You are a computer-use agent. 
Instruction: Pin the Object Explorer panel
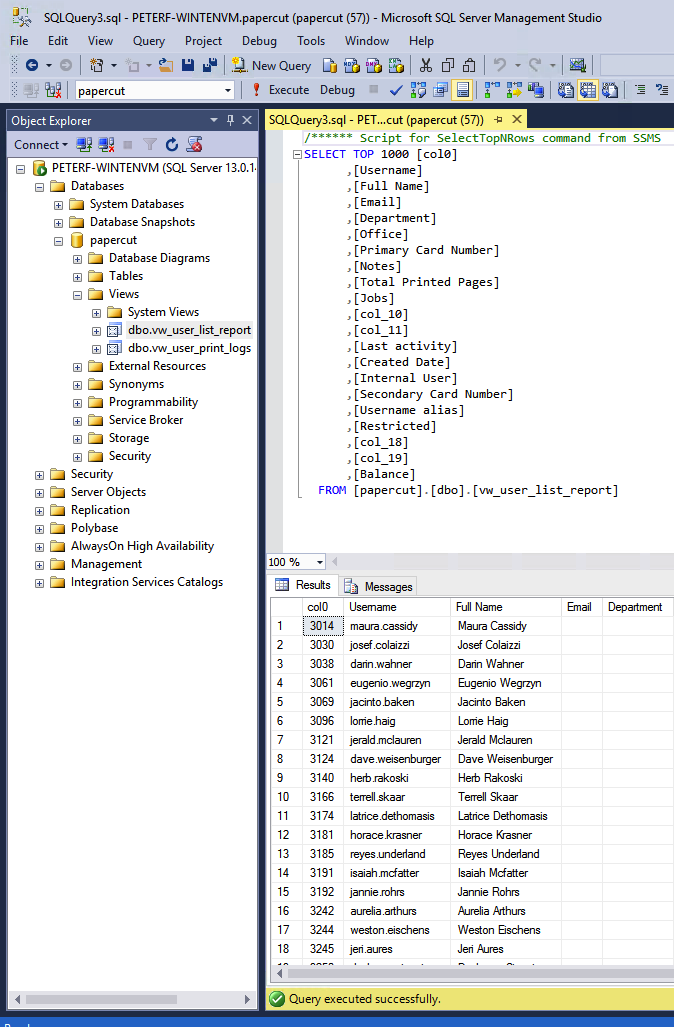coord(230,120)
